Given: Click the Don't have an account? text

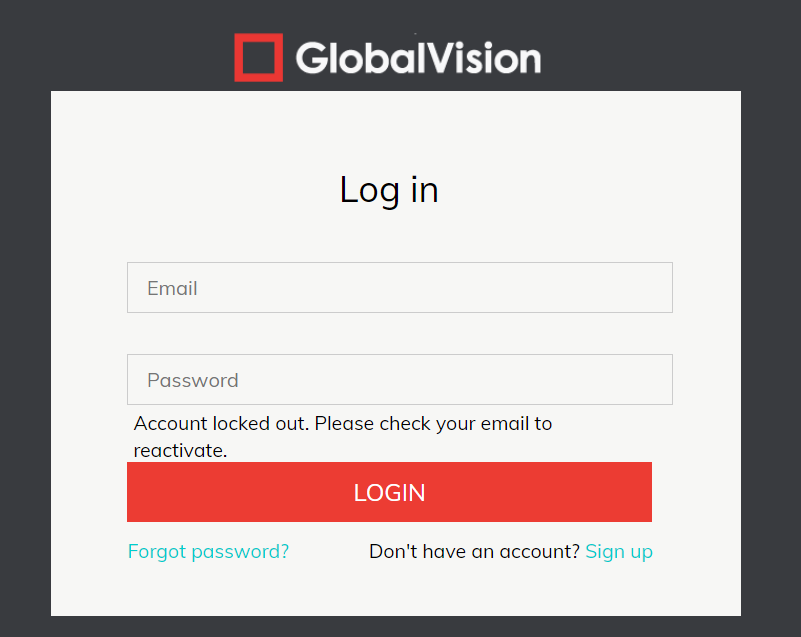Looking at the screenshot, I should (x=474, y=551).
